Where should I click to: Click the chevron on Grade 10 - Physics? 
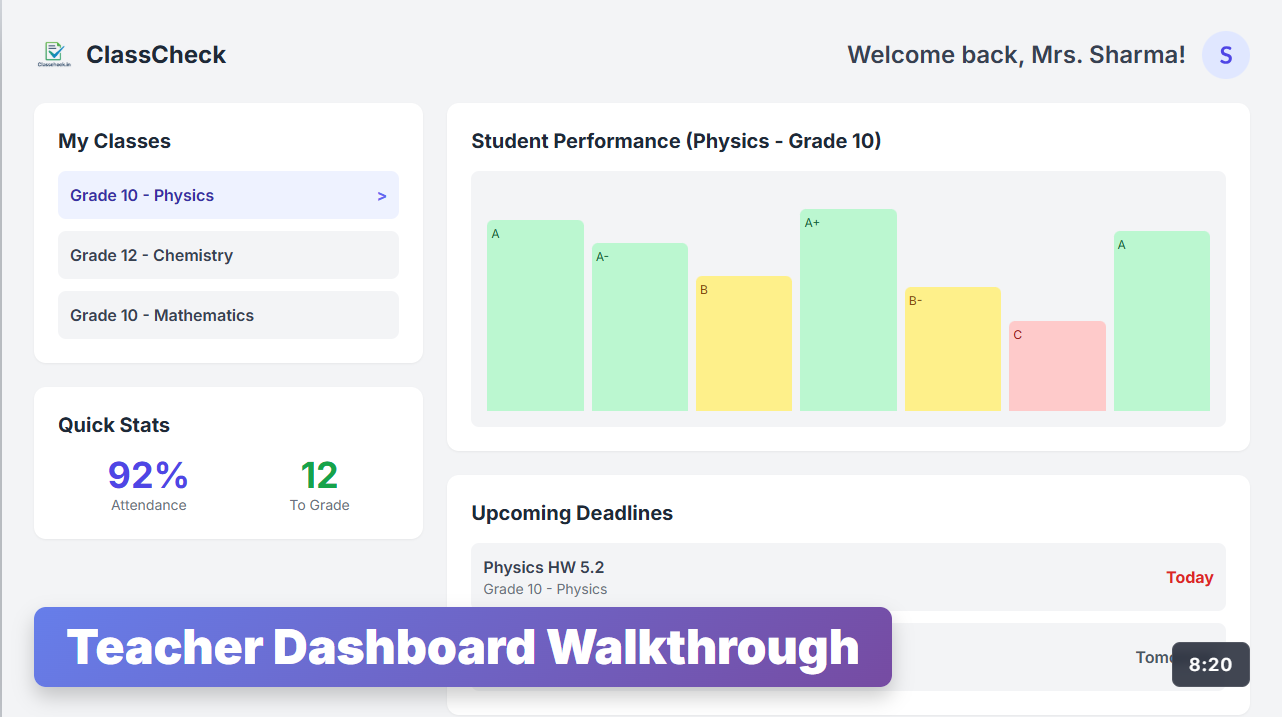tap(381, 196)
